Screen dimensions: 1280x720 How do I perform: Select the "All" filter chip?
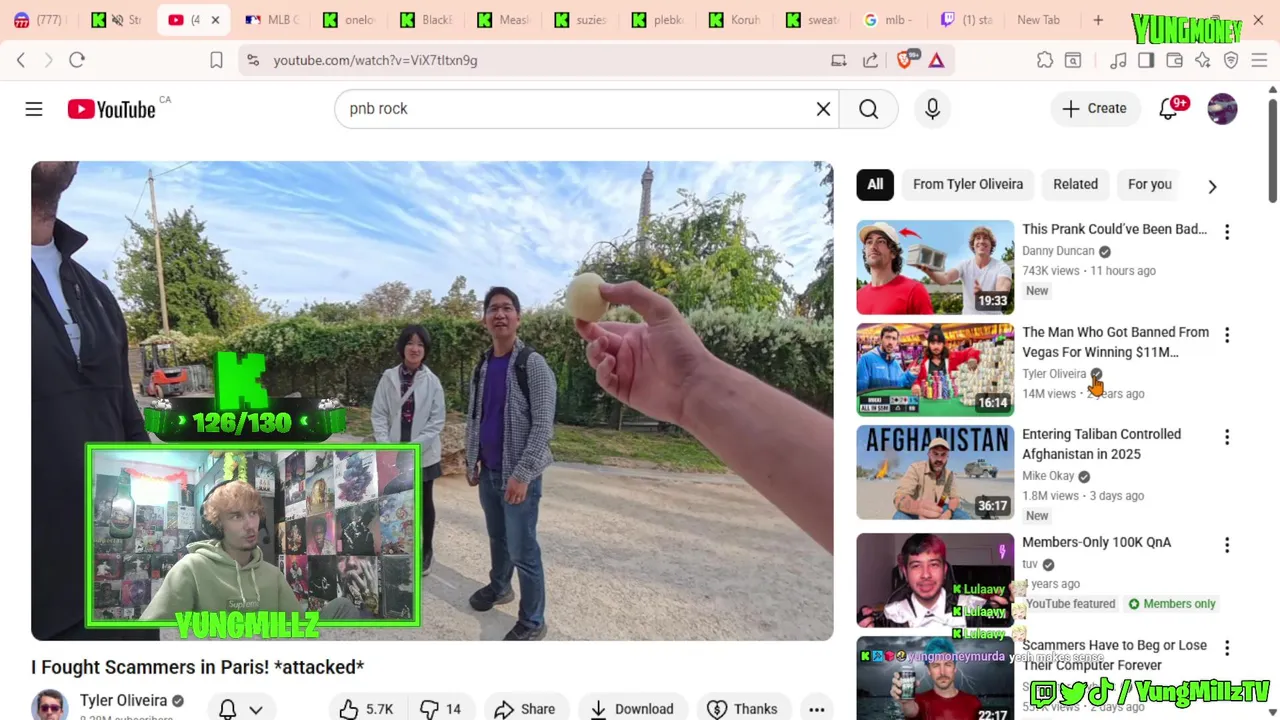pos(875,184)
